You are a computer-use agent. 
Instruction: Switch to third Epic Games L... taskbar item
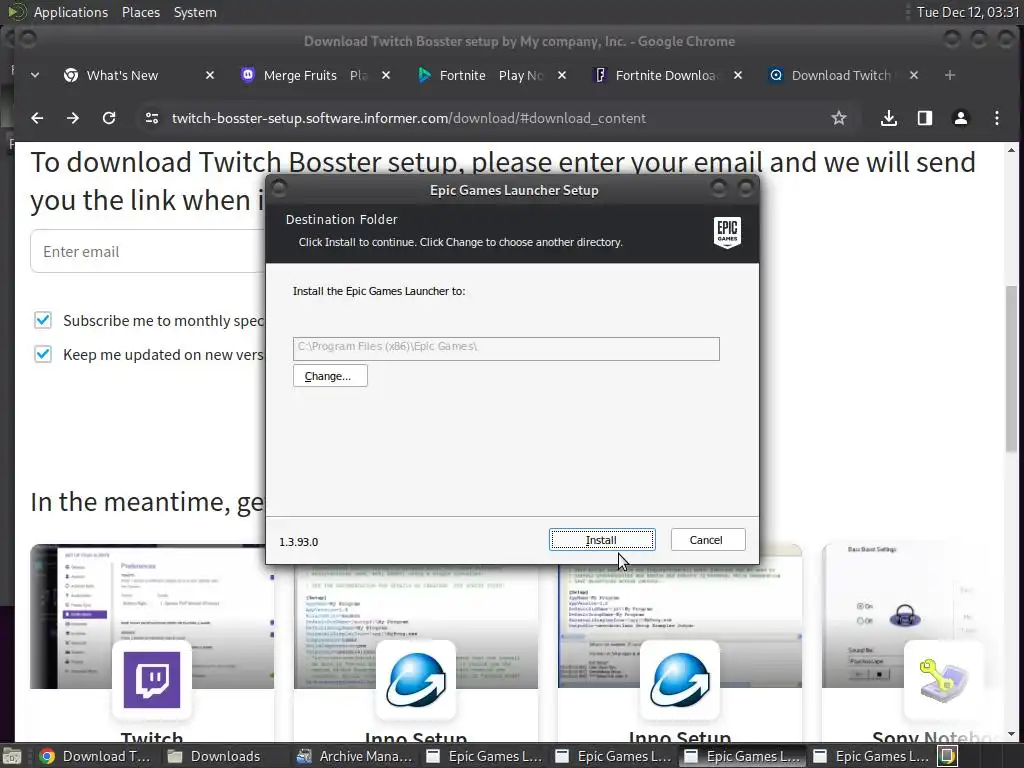click(743, 756)
